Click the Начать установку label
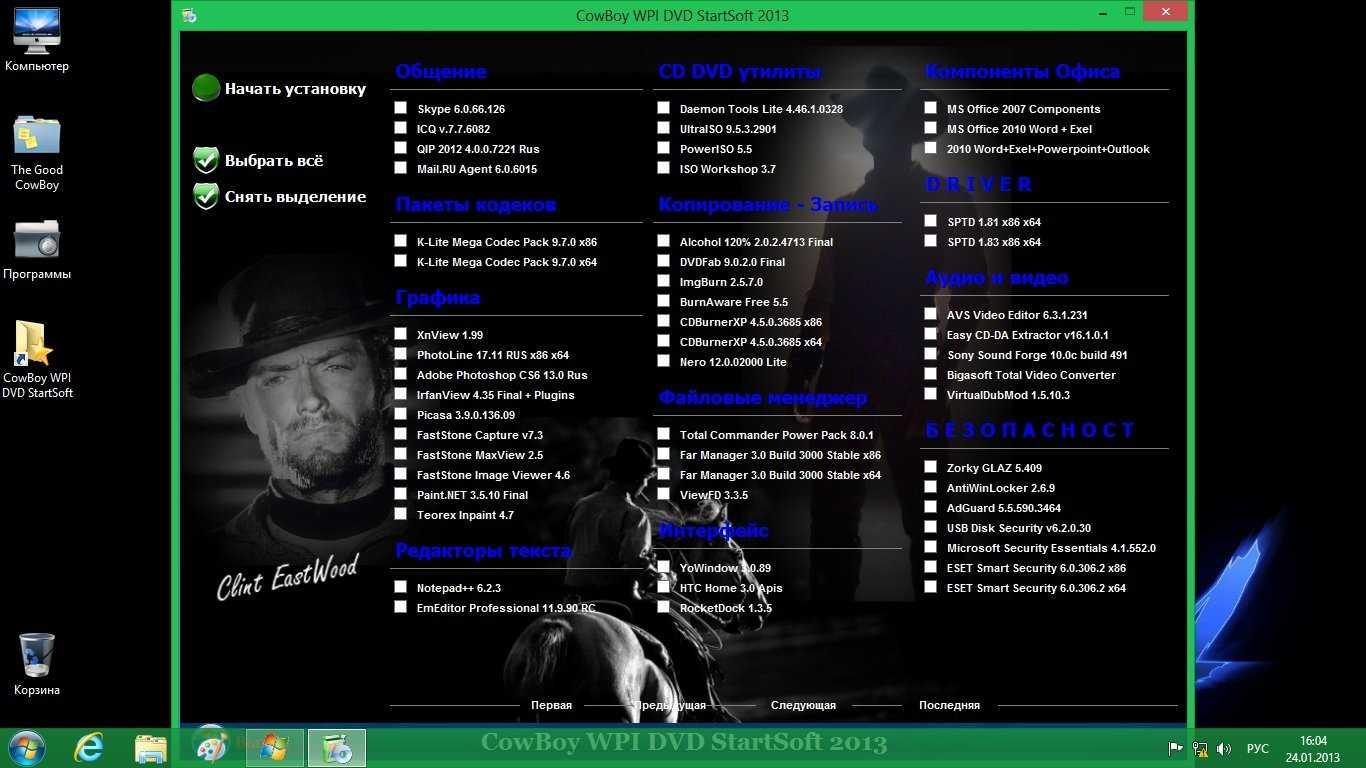Screen dimensions: 1366x768 [x=295, y=89]
